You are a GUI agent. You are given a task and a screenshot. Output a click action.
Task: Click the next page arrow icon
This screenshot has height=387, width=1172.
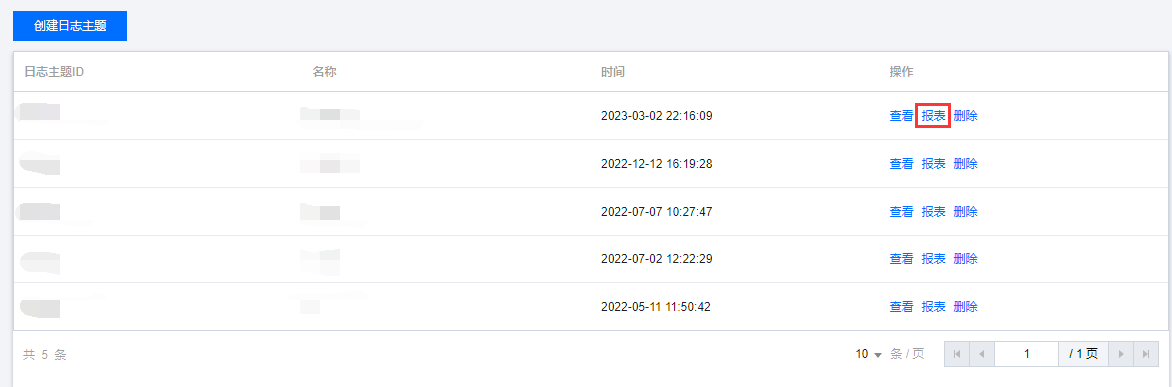pyautogui.click(x=1121, y=354)
